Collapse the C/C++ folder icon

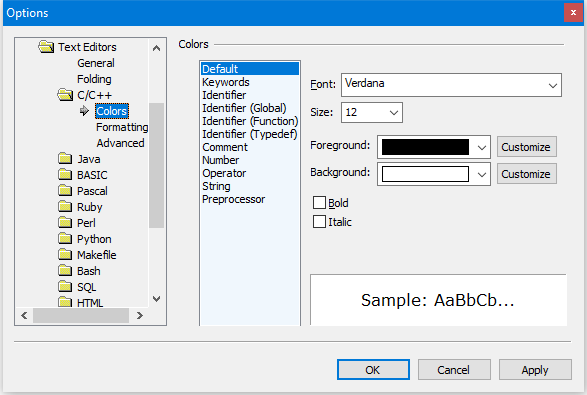coord(65,95)
